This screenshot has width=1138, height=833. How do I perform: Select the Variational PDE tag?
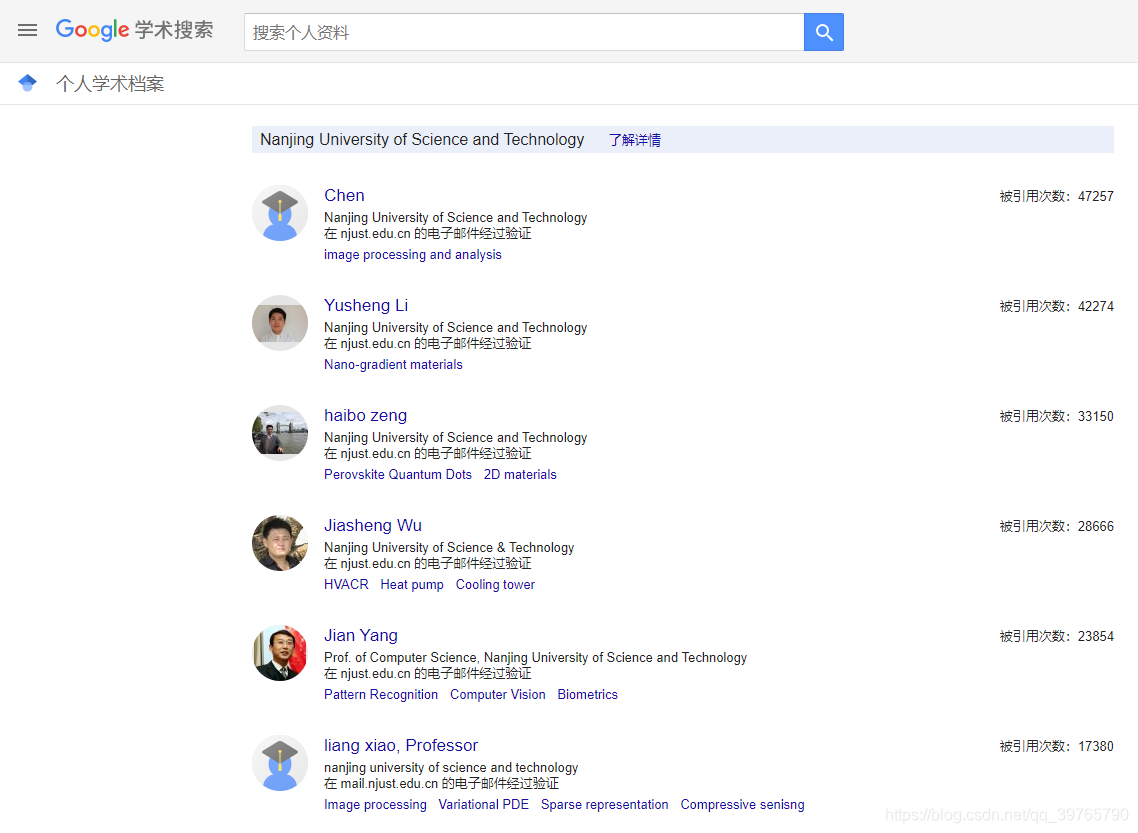(x=483, y=804)
